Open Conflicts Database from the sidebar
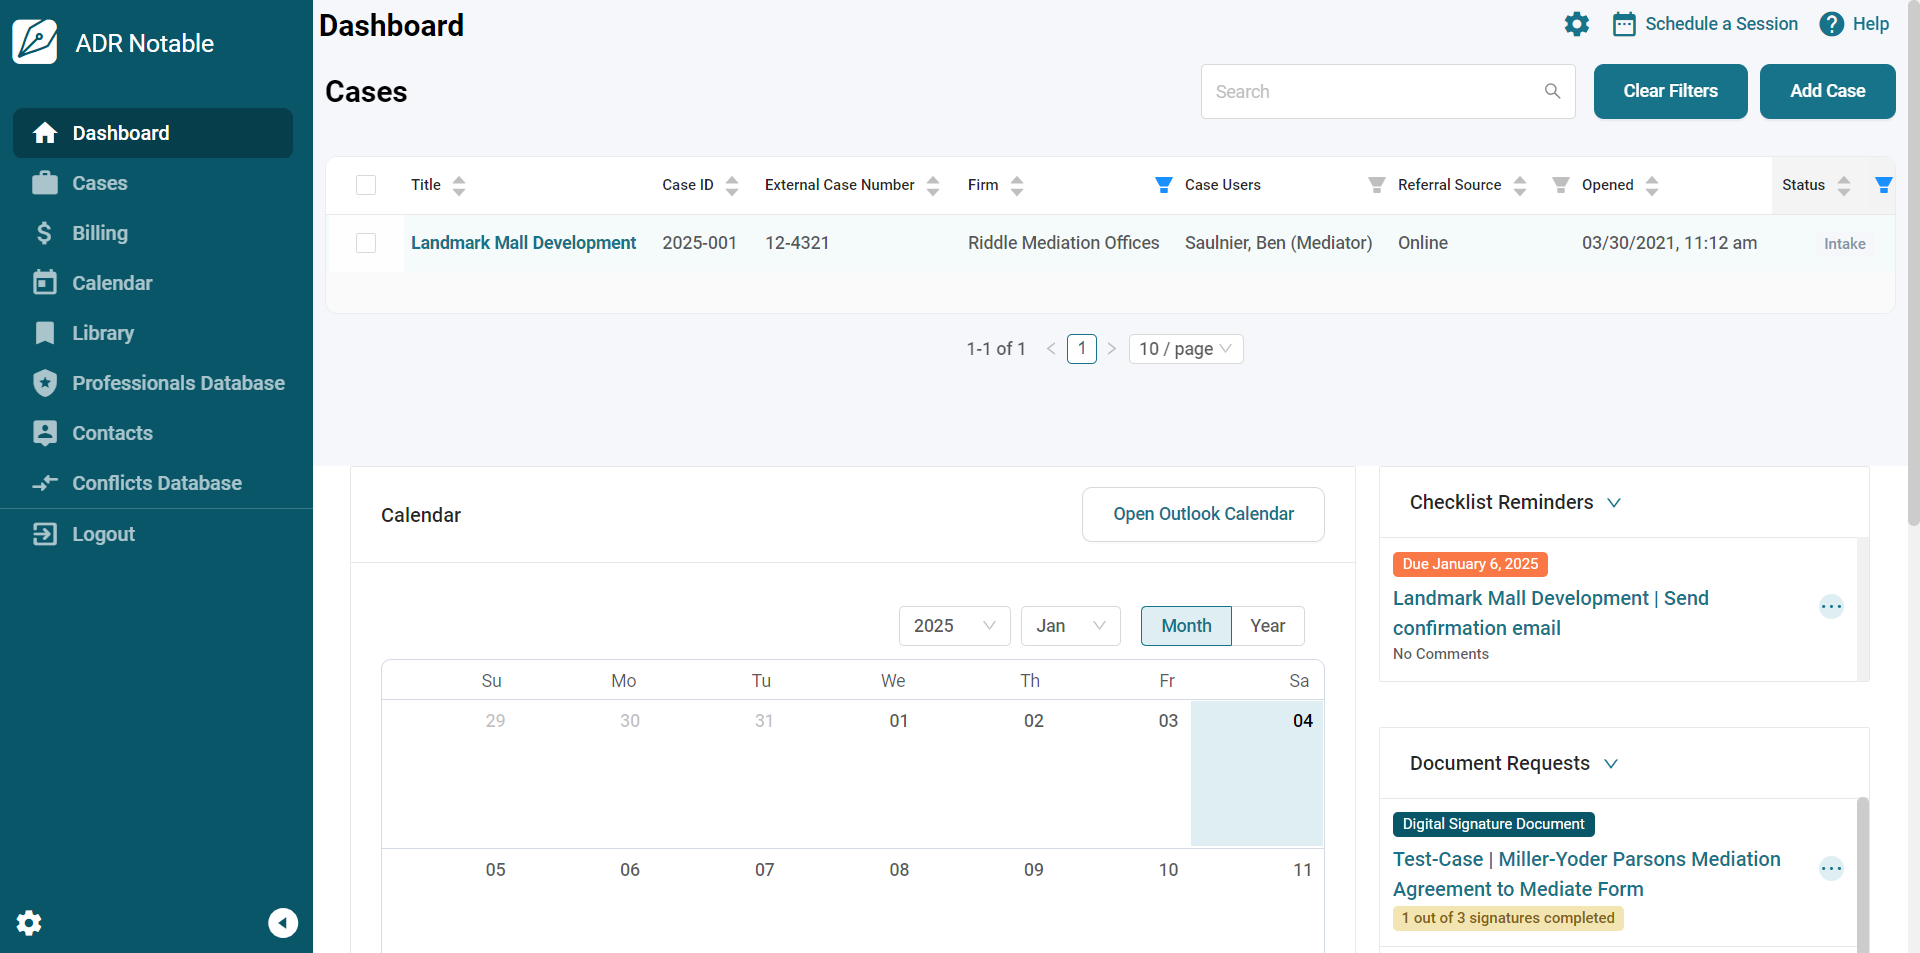Viewport: 1920px width, 953px height. coord(156,483)
